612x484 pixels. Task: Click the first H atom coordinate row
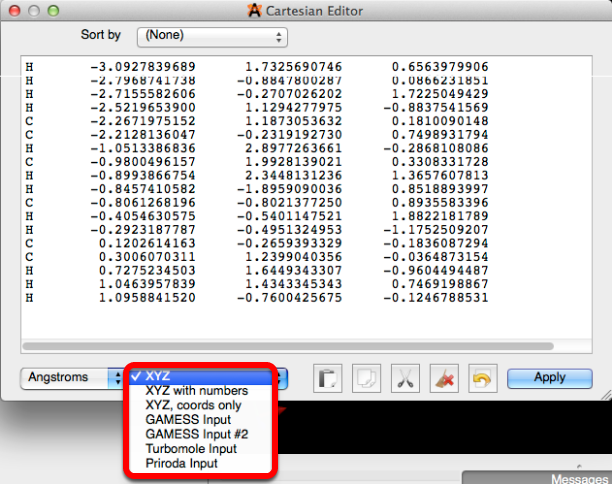tap(260, 66)
